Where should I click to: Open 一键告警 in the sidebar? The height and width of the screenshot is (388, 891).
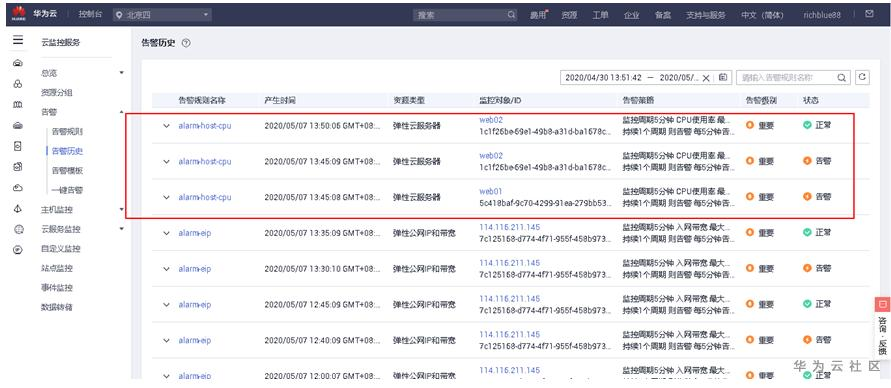[x=67, y=190]
